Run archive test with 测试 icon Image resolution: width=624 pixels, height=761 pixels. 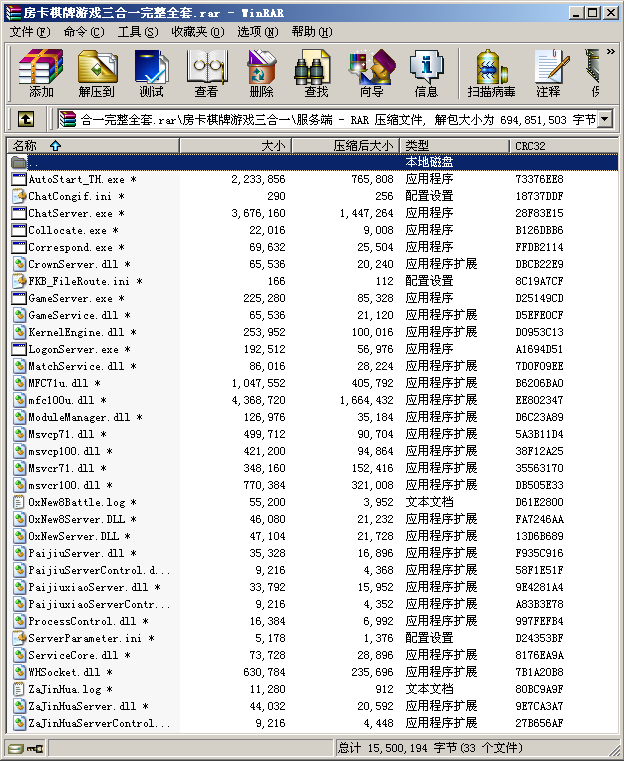tap(151, 73)
